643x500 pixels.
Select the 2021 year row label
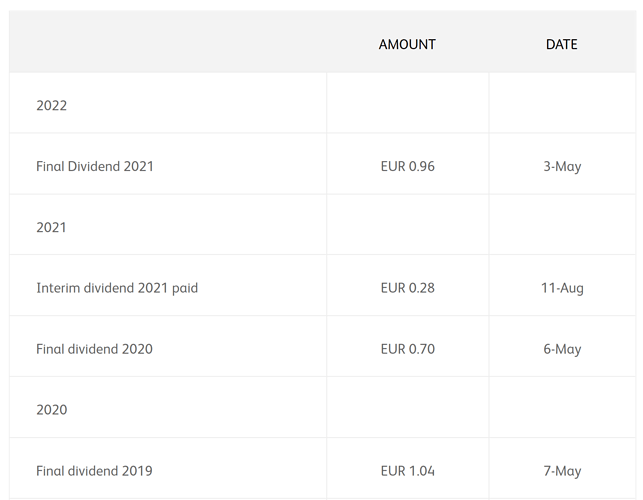tap(51, 227)
